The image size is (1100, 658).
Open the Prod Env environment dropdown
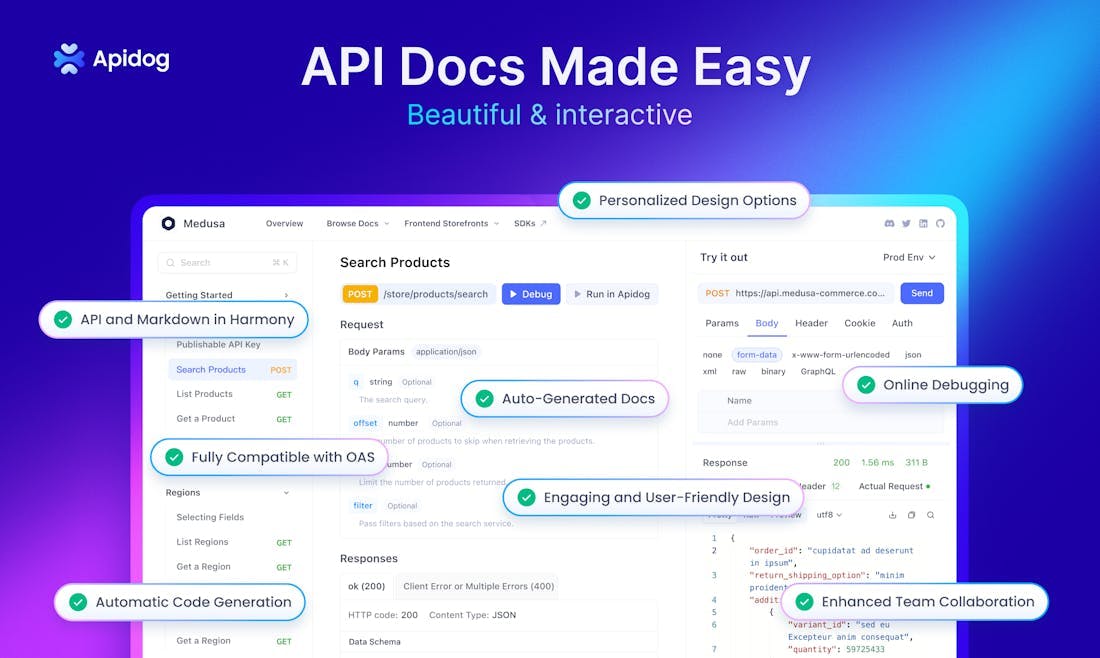point(908,258)
